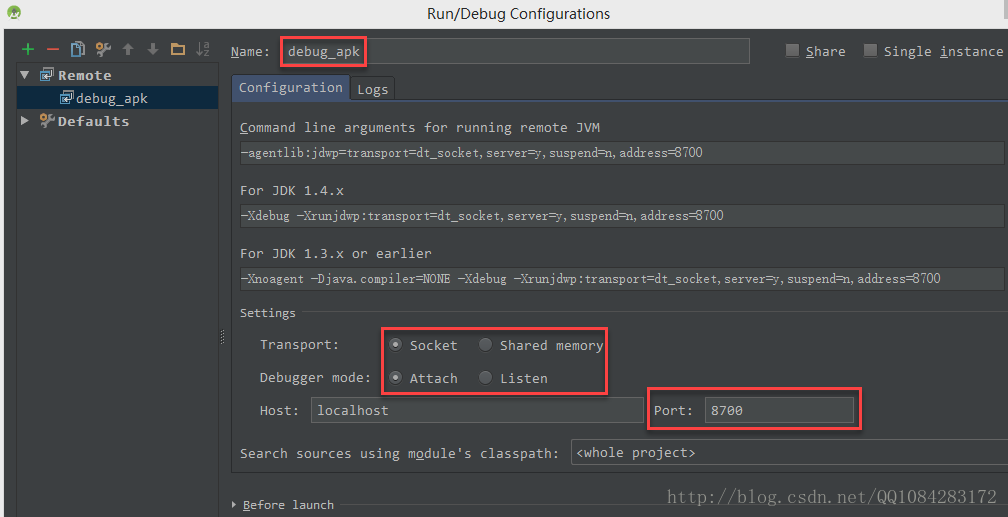Click the Host field with localhost

[477, 410]
